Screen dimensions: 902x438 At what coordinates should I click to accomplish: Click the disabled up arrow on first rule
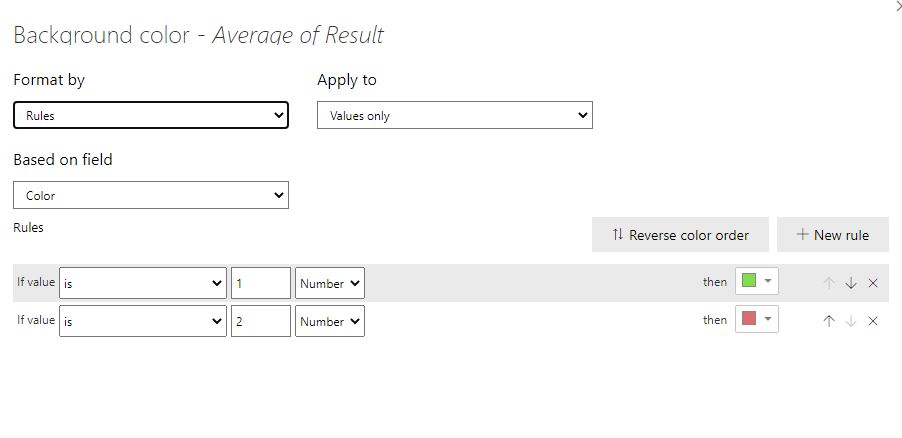coord(828,283)
